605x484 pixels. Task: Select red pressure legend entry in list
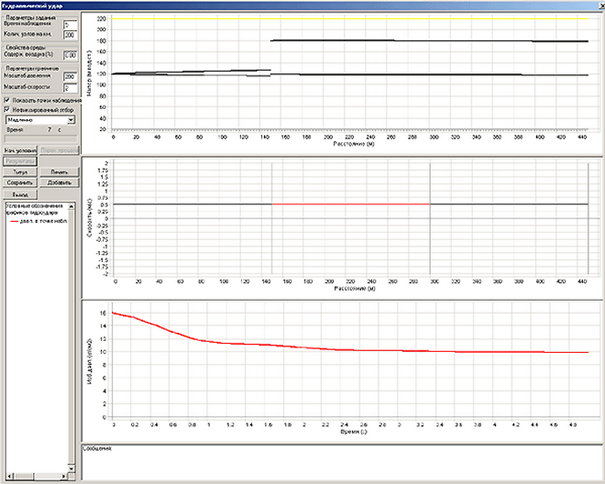pos(40,221)
